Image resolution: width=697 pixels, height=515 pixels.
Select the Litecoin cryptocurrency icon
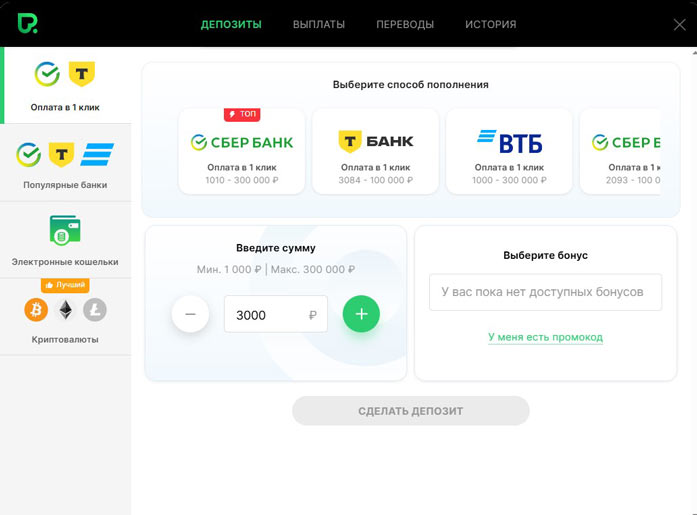coord(95,310)
